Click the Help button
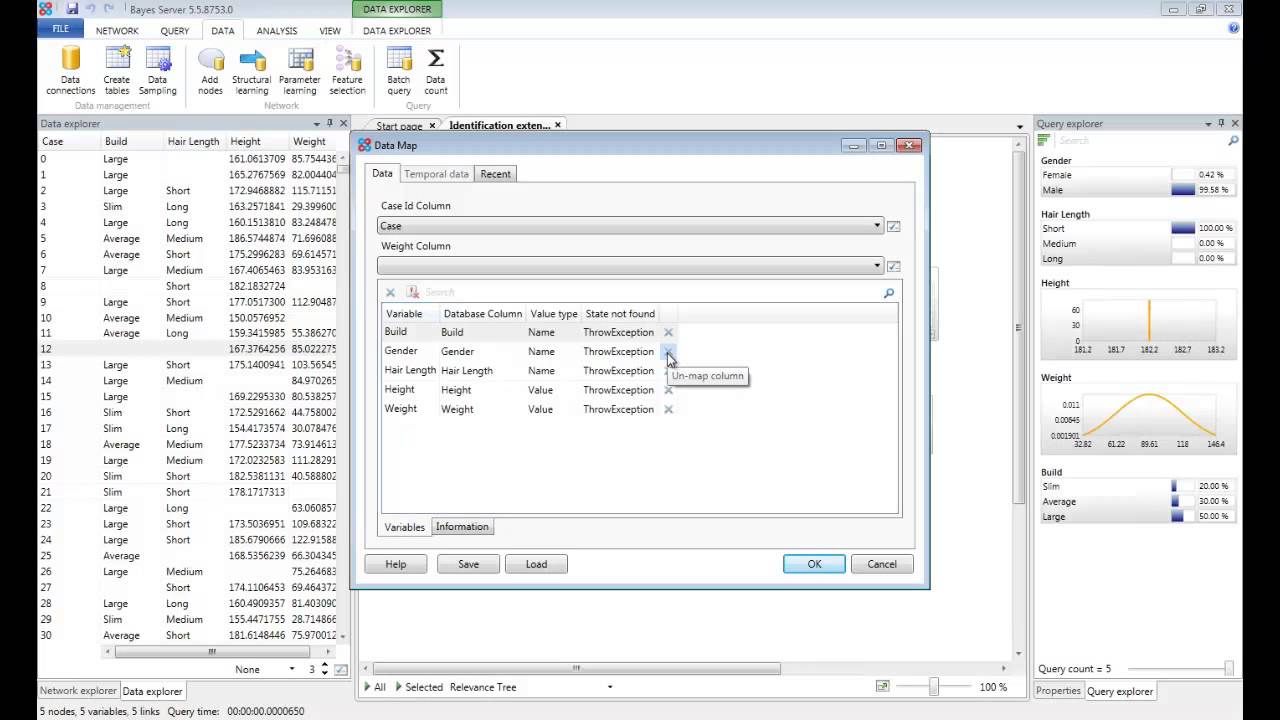Image resolution: width=1280 pixels, height=720 pixels. [x=396, y=564]
